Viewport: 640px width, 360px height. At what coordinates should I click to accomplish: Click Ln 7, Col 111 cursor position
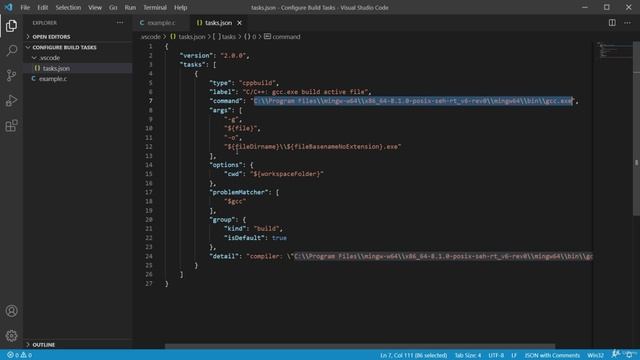413,355
